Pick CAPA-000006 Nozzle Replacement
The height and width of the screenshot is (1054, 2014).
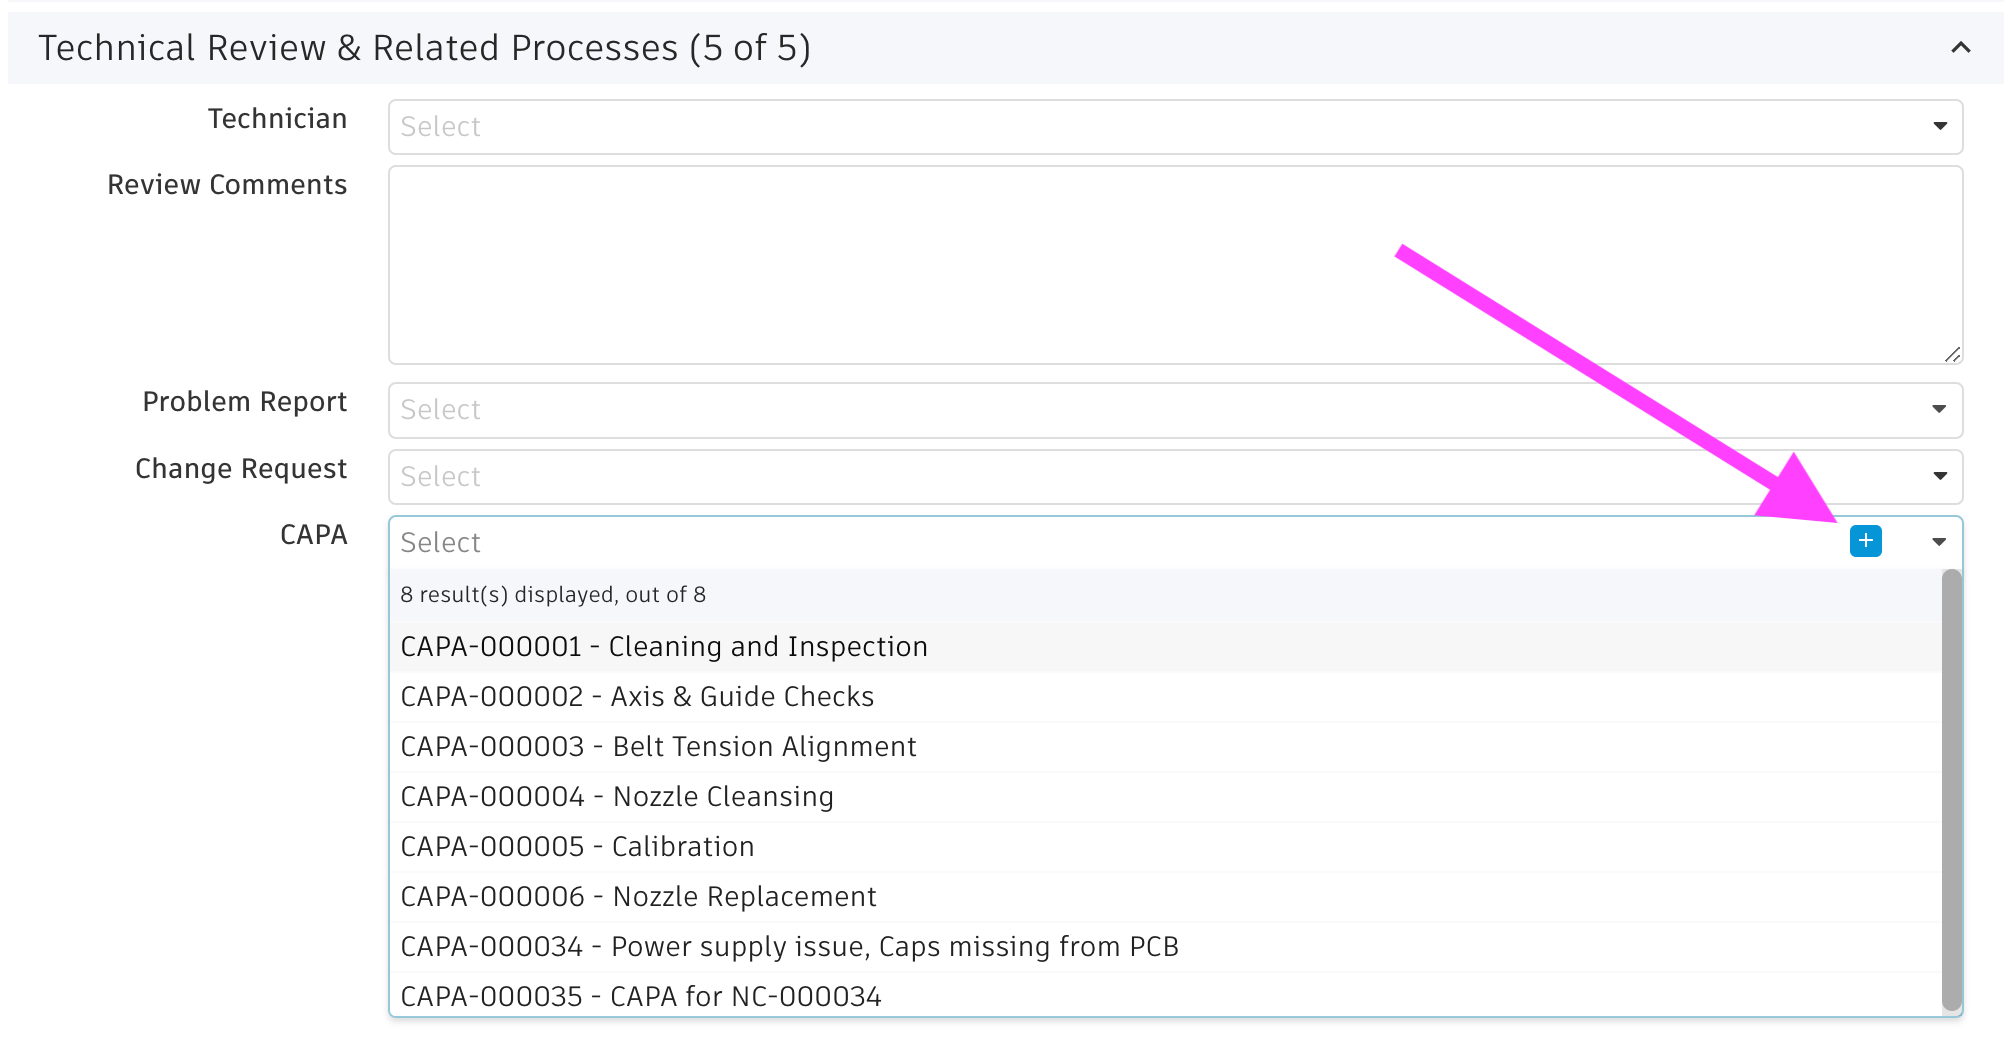coord(638,897)
